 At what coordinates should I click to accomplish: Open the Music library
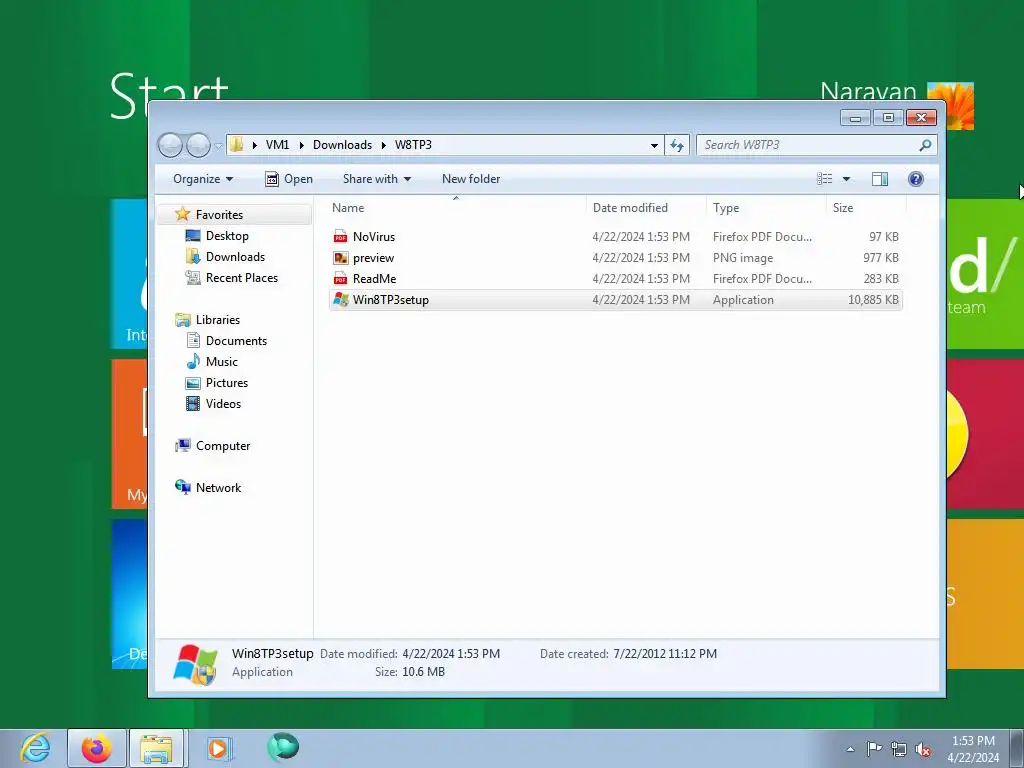(221, 362)
